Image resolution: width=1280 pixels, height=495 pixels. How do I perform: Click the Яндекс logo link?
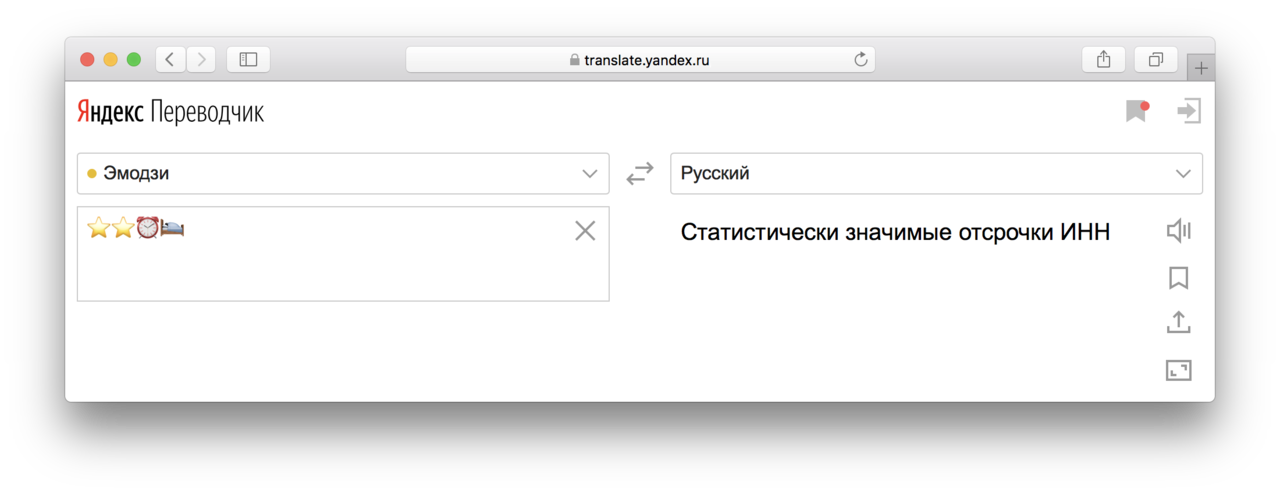pyautogui.click(x=110, y=112)
